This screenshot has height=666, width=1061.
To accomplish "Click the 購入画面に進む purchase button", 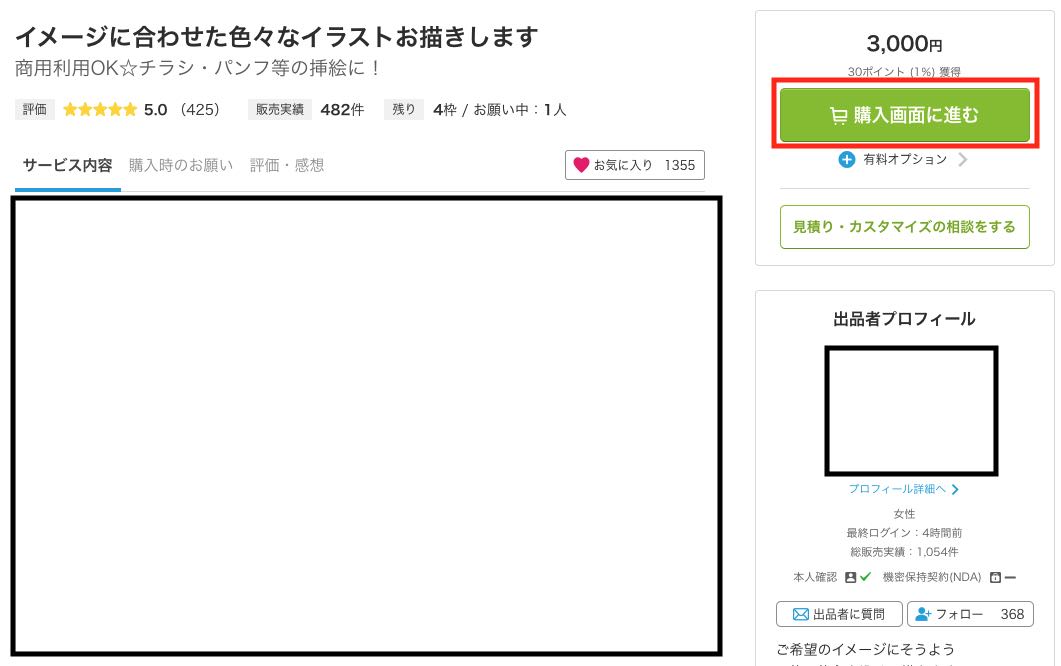I will tap(904, 115).
